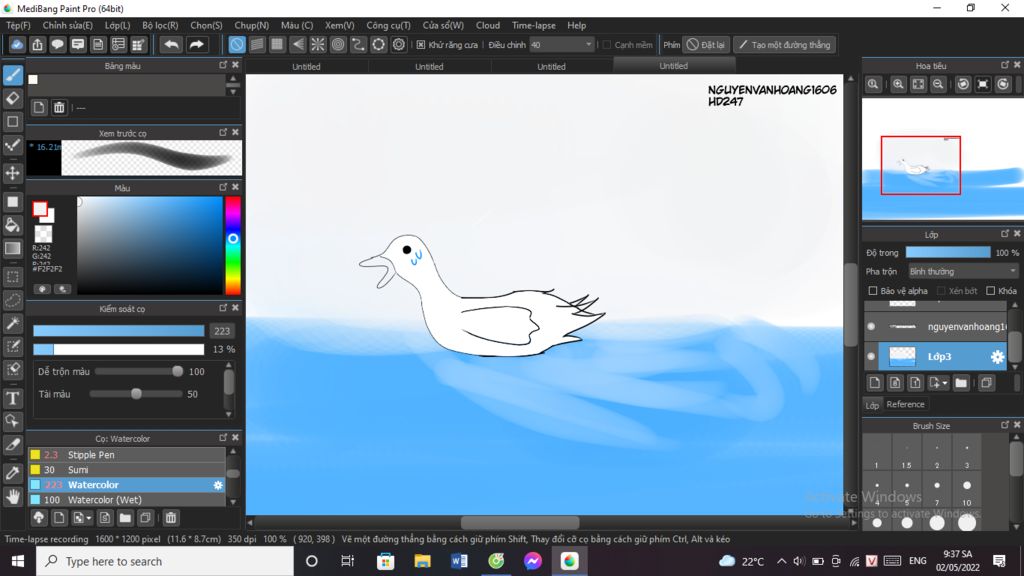Select the concentric circle snap icon
The width and height of the screenshot is (1024, 576).
coord(338,44)
